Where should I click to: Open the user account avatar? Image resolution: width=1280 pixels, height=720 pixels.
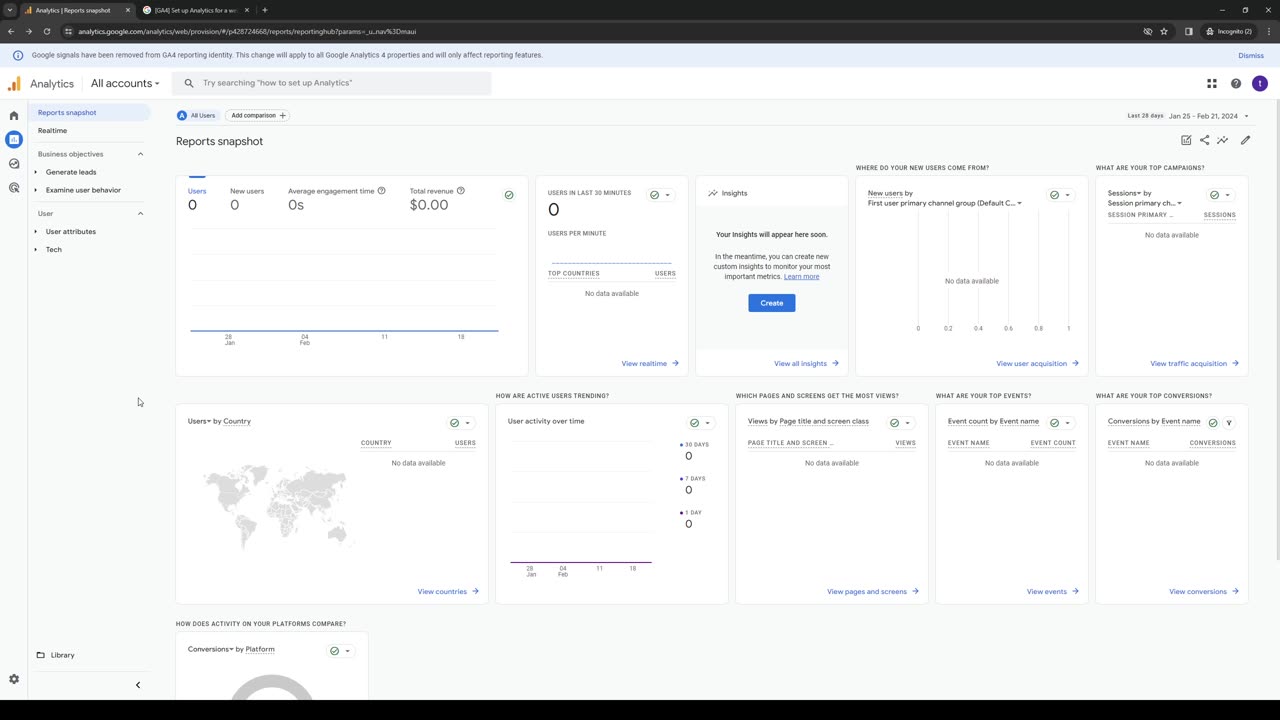(x=1260, y=84)
